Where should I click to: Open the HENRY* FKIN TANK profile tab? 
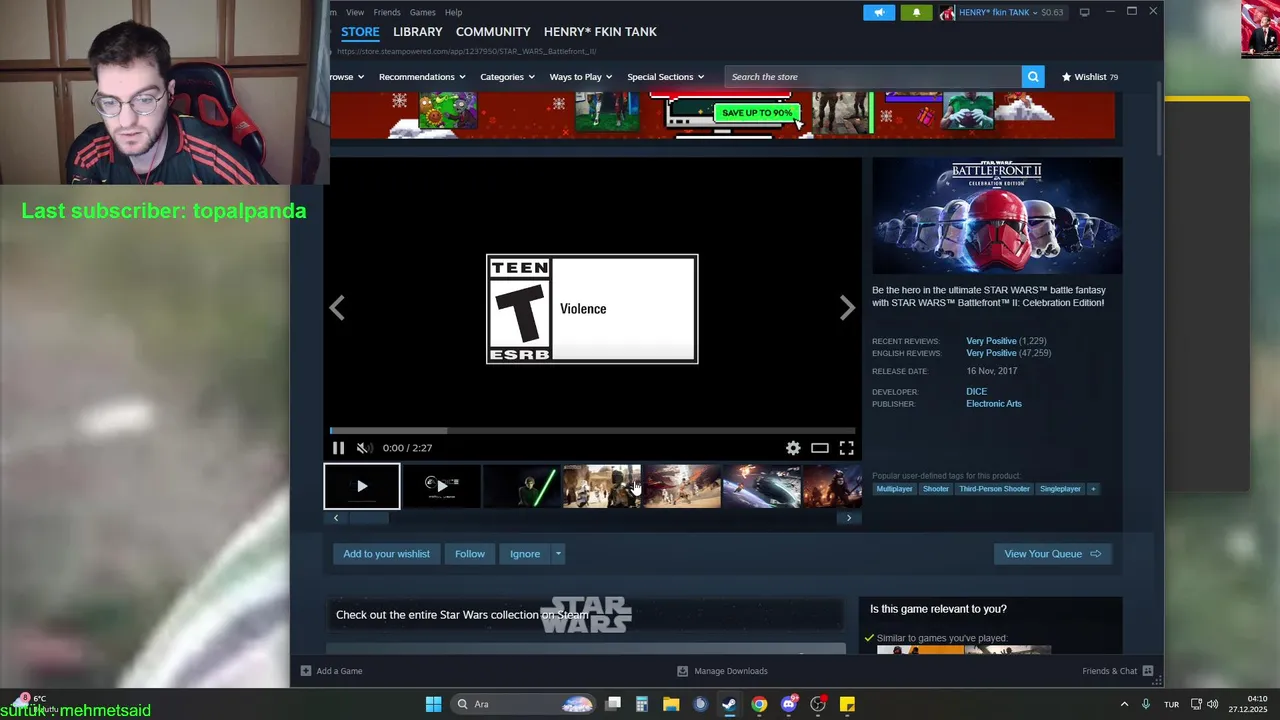point(600,32)
